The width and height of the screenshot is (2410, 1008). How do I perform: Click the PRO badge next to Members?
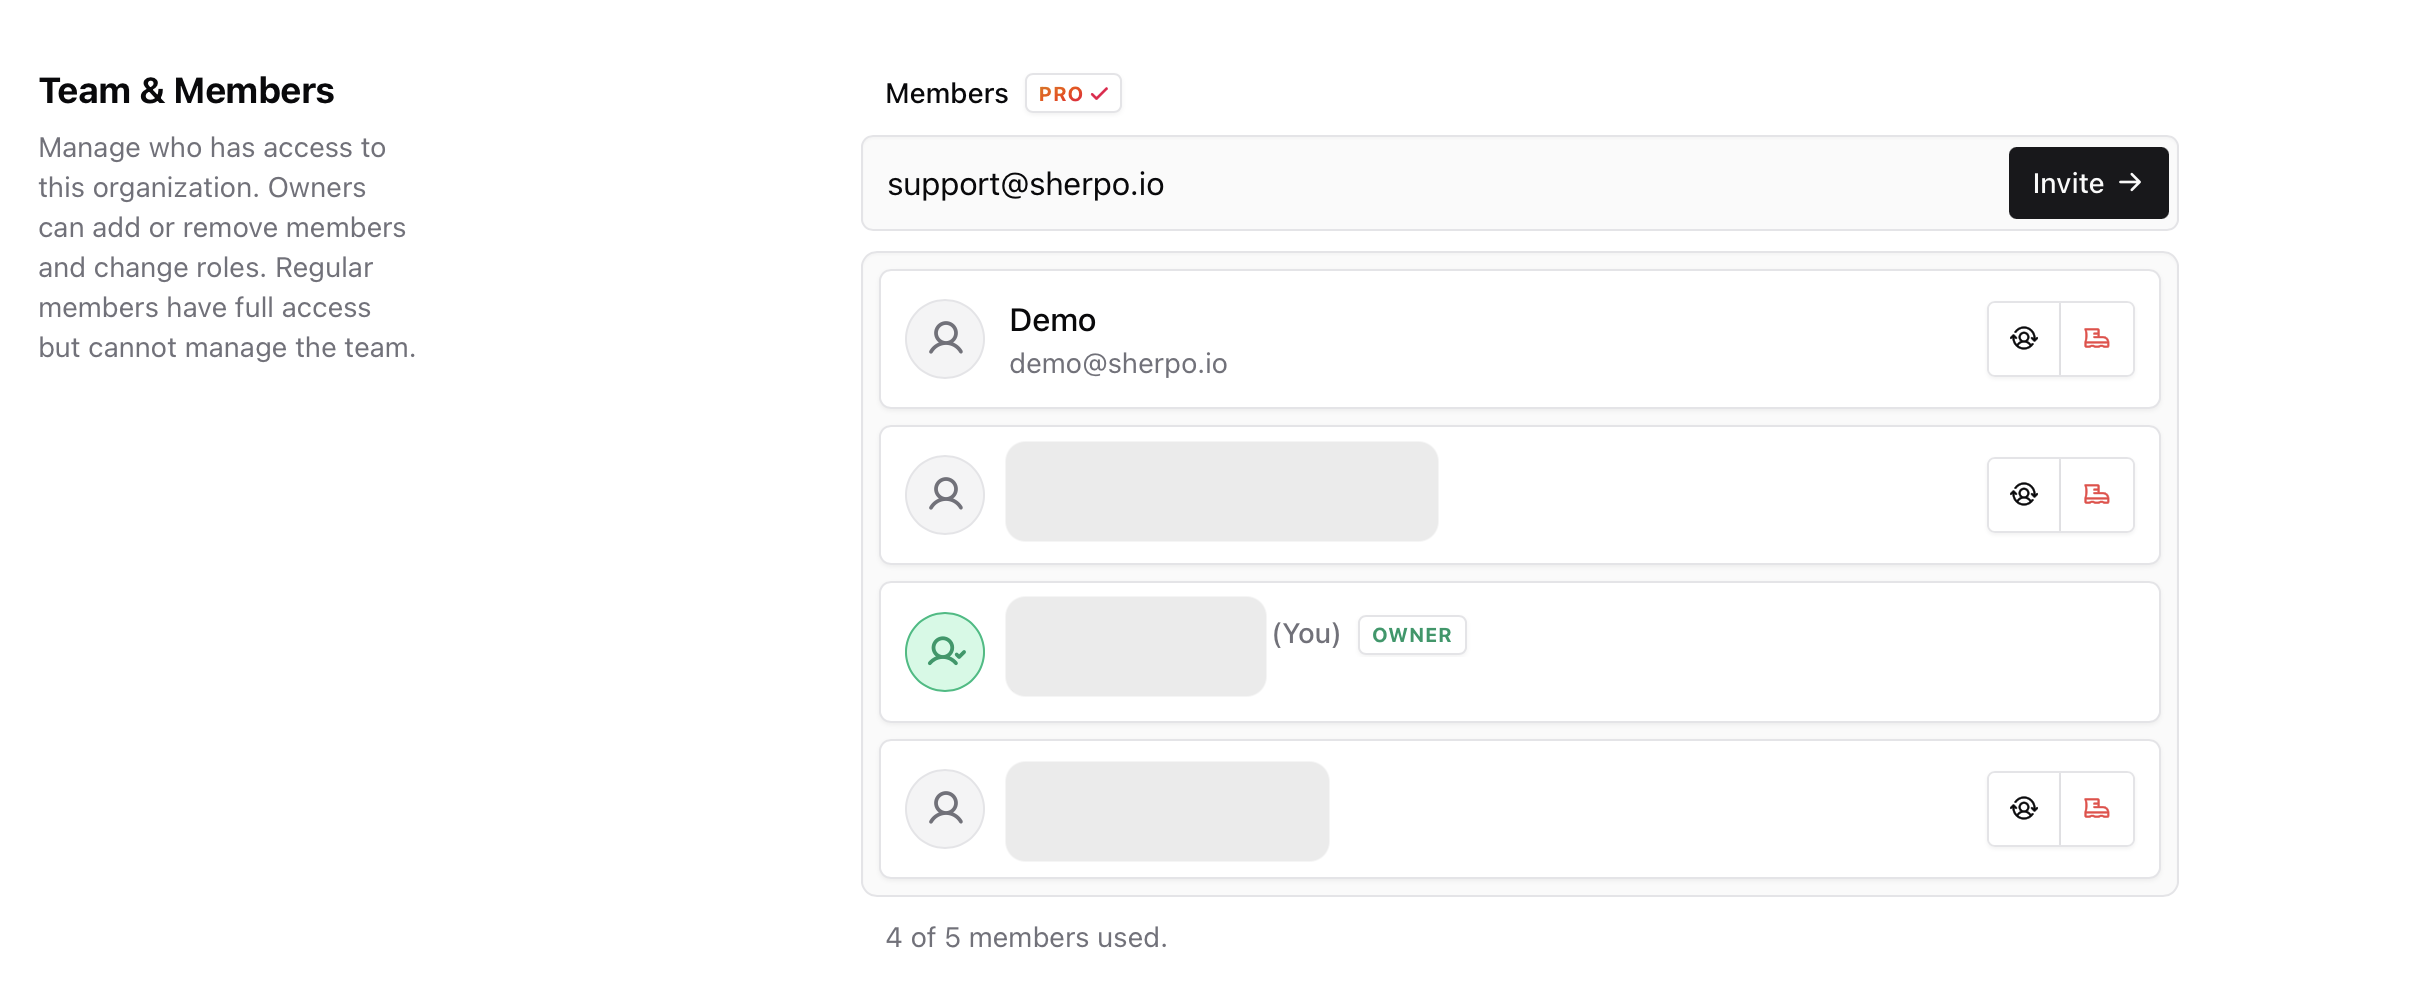(x=1072, y=93)
